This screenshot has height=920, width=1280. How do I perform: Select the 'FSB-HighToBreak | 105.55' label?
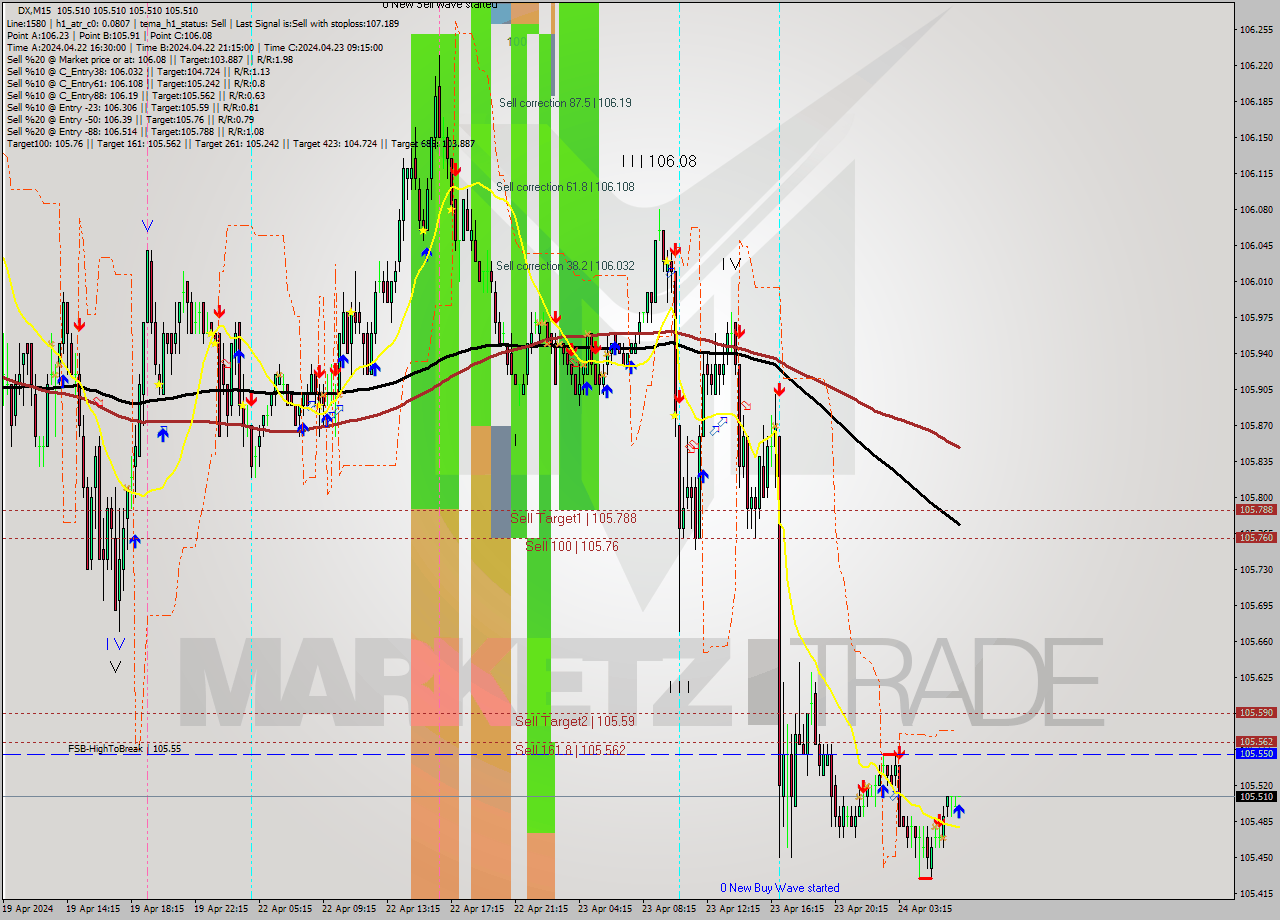click(125, 748)
